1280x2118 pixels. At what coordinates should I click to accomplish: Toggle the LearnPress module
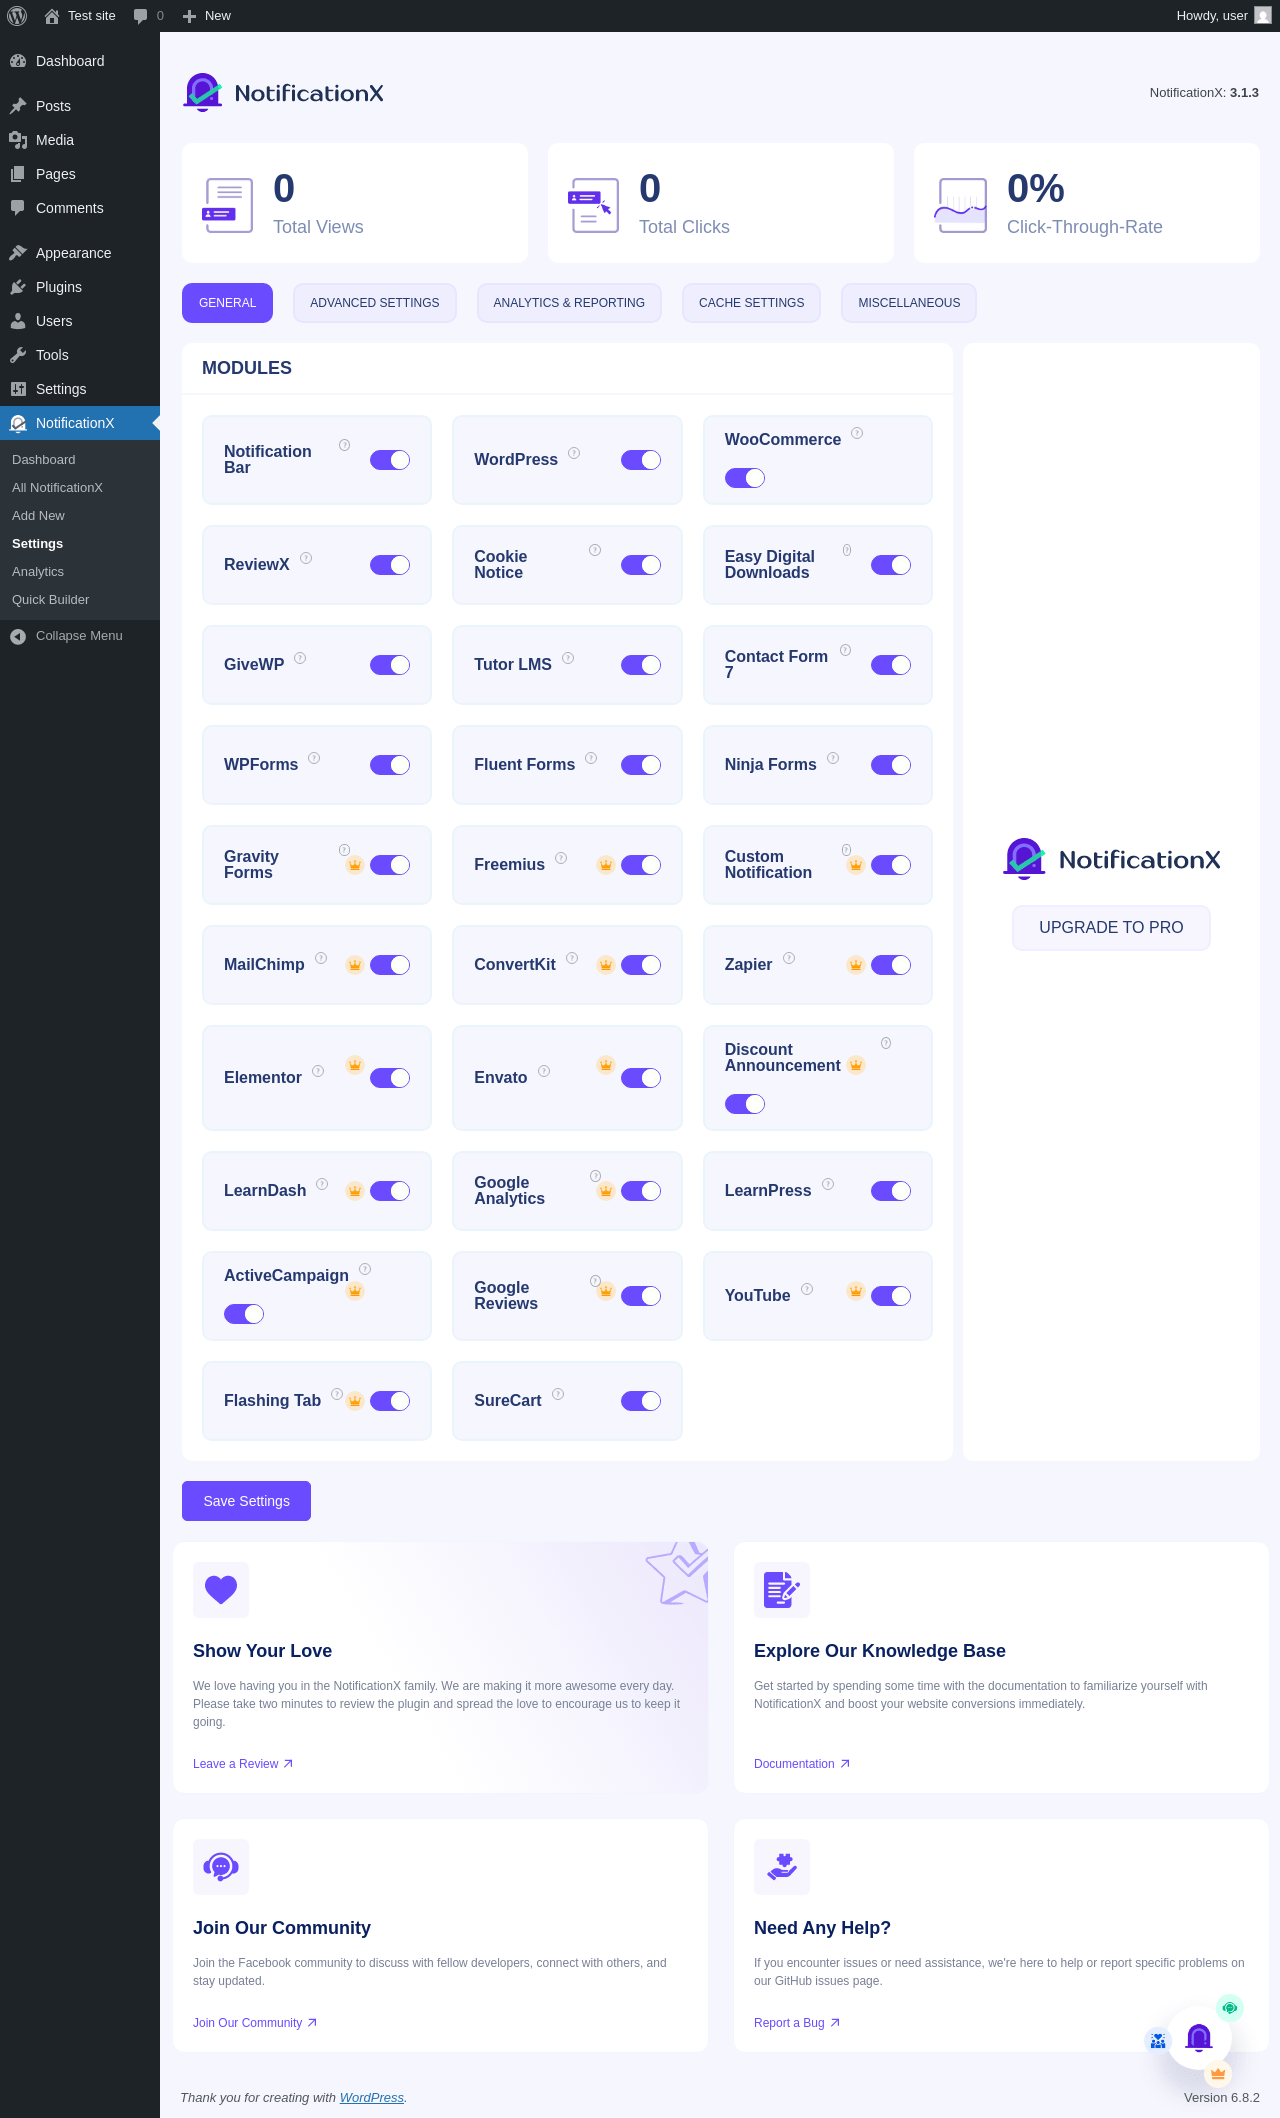pyautogui.click(x=891, y=1191)
